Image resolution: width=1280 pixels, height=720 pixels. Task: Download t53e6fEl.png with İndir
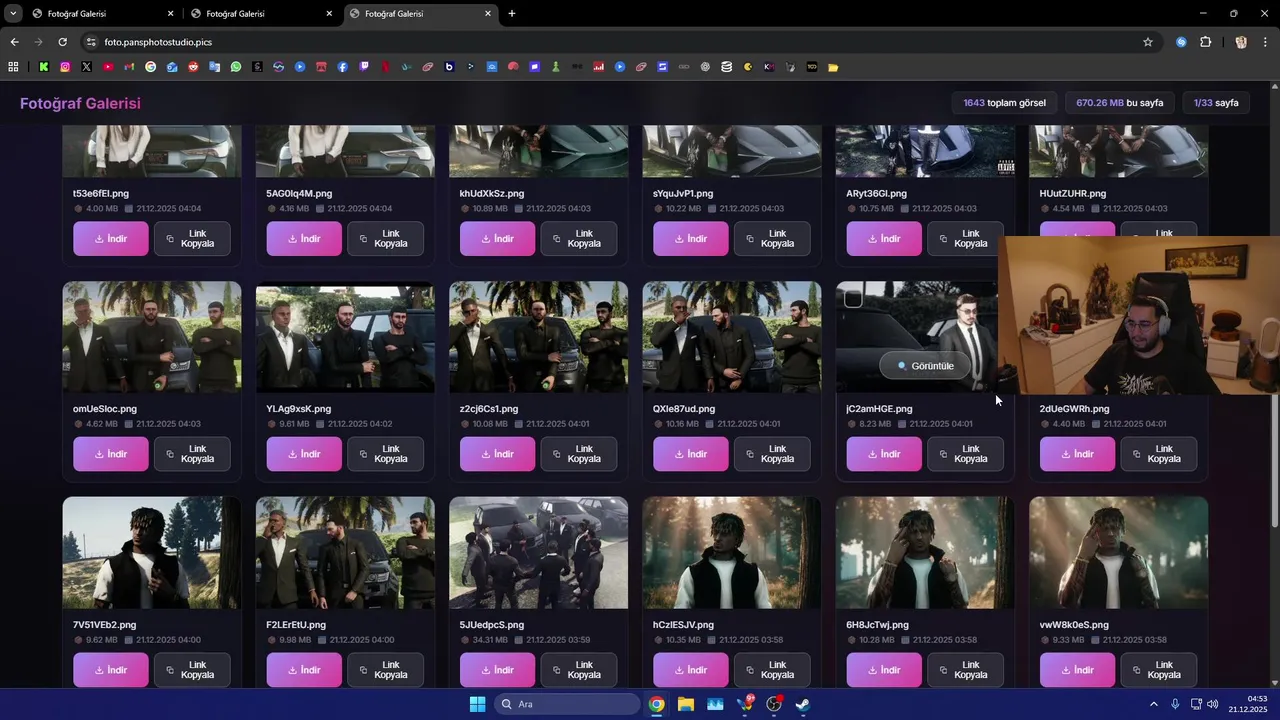coord(111,239)
